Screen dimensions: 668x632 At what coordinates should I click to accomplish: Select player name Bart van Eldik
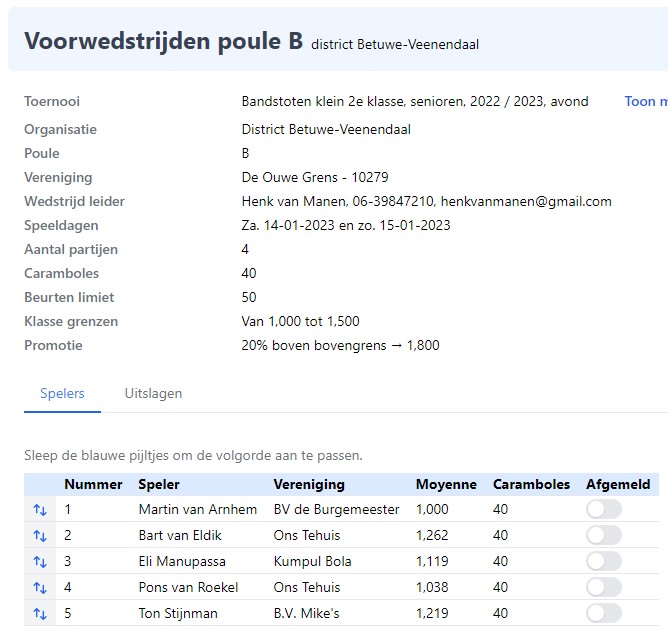pyautogui.click(x=180, y=535)
